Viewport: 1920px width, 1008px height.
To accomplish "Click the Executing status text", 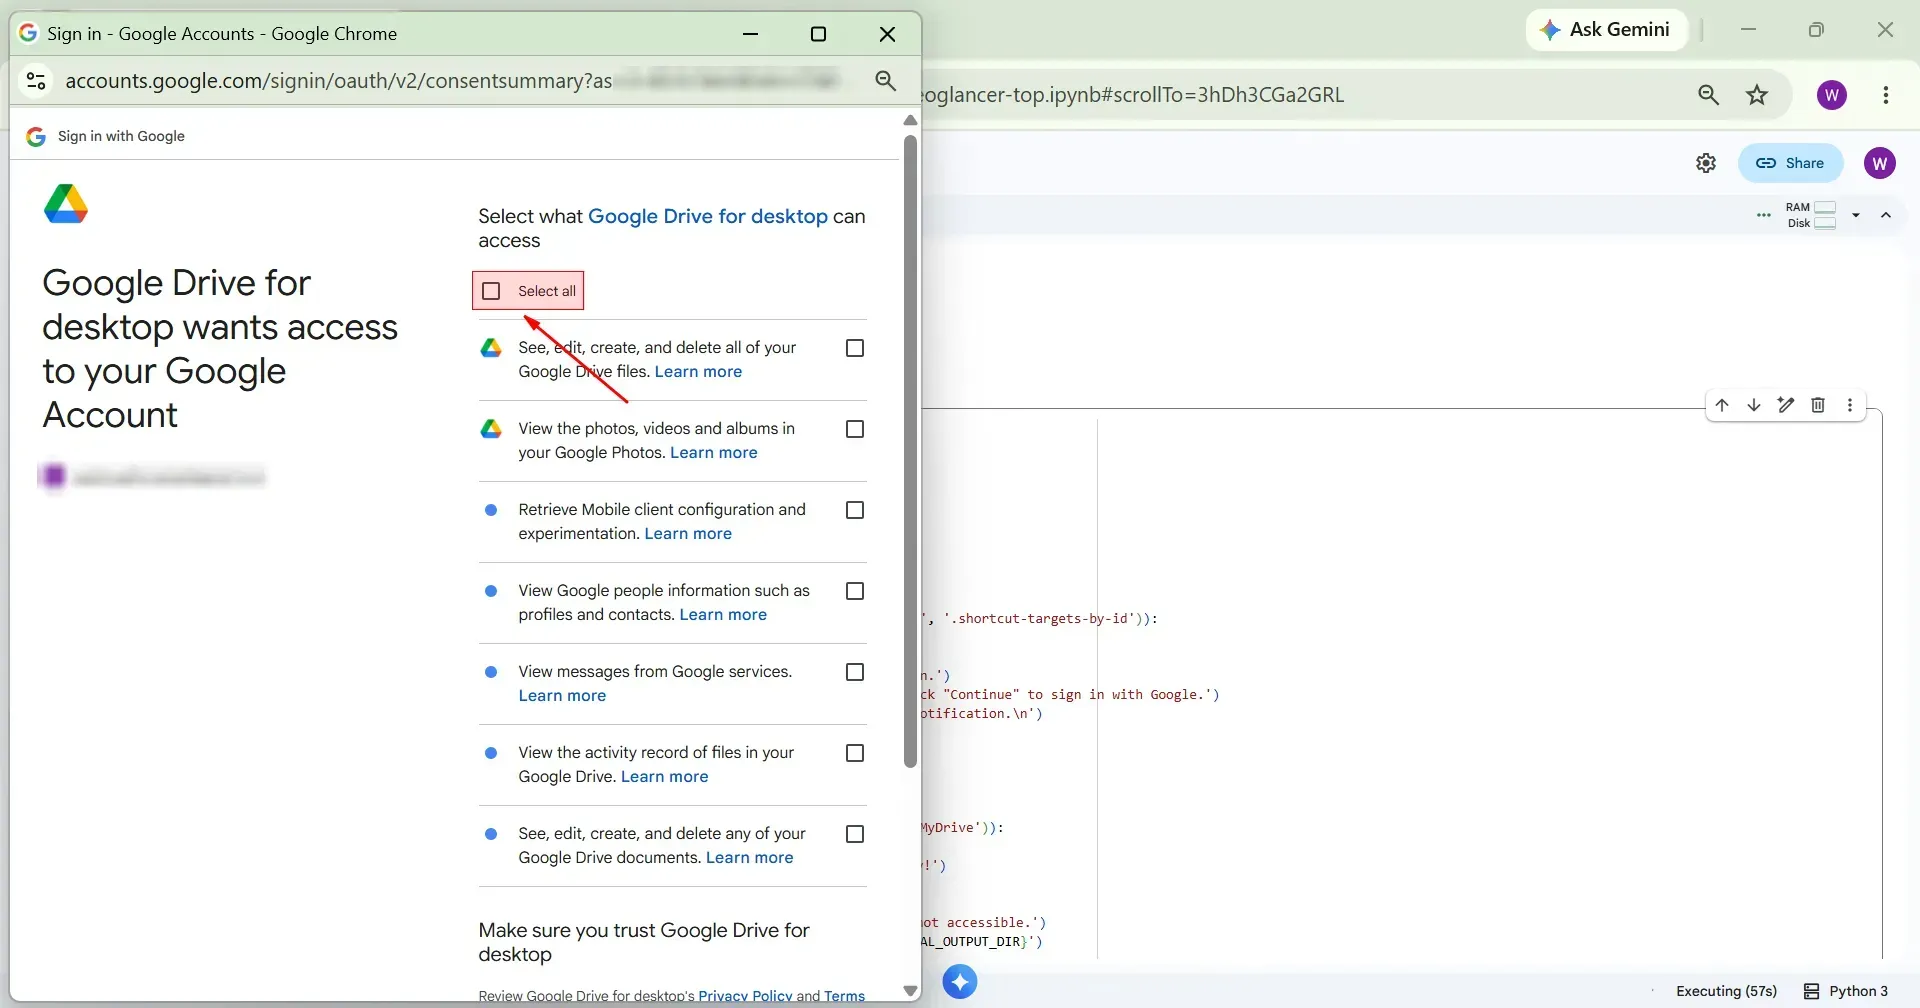I will pyautogui.click(x=1727, y=991).
